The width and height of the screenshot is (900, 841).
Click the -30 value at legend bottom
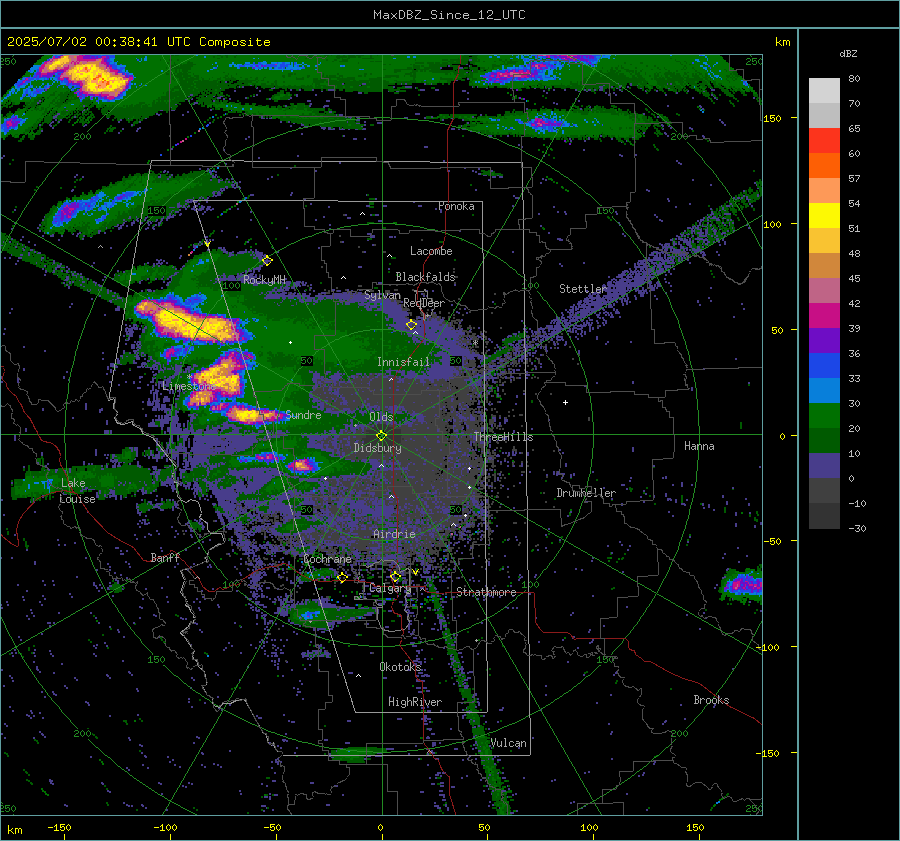857,528
